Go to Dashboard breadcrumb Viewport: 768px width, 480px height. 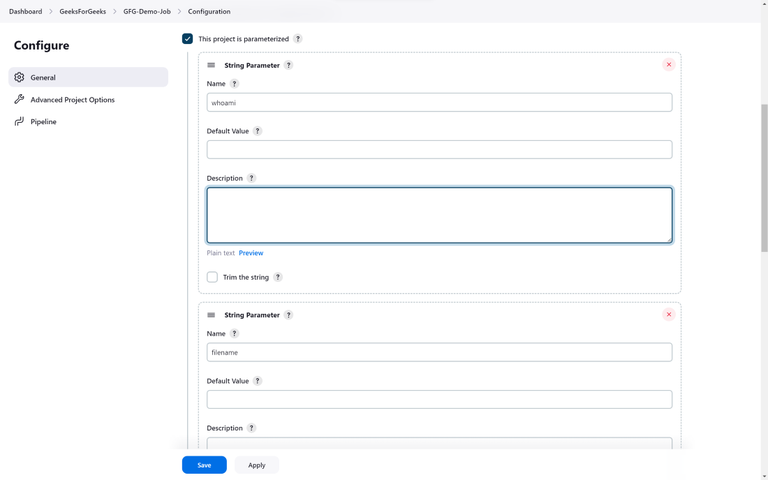point(25,11)
